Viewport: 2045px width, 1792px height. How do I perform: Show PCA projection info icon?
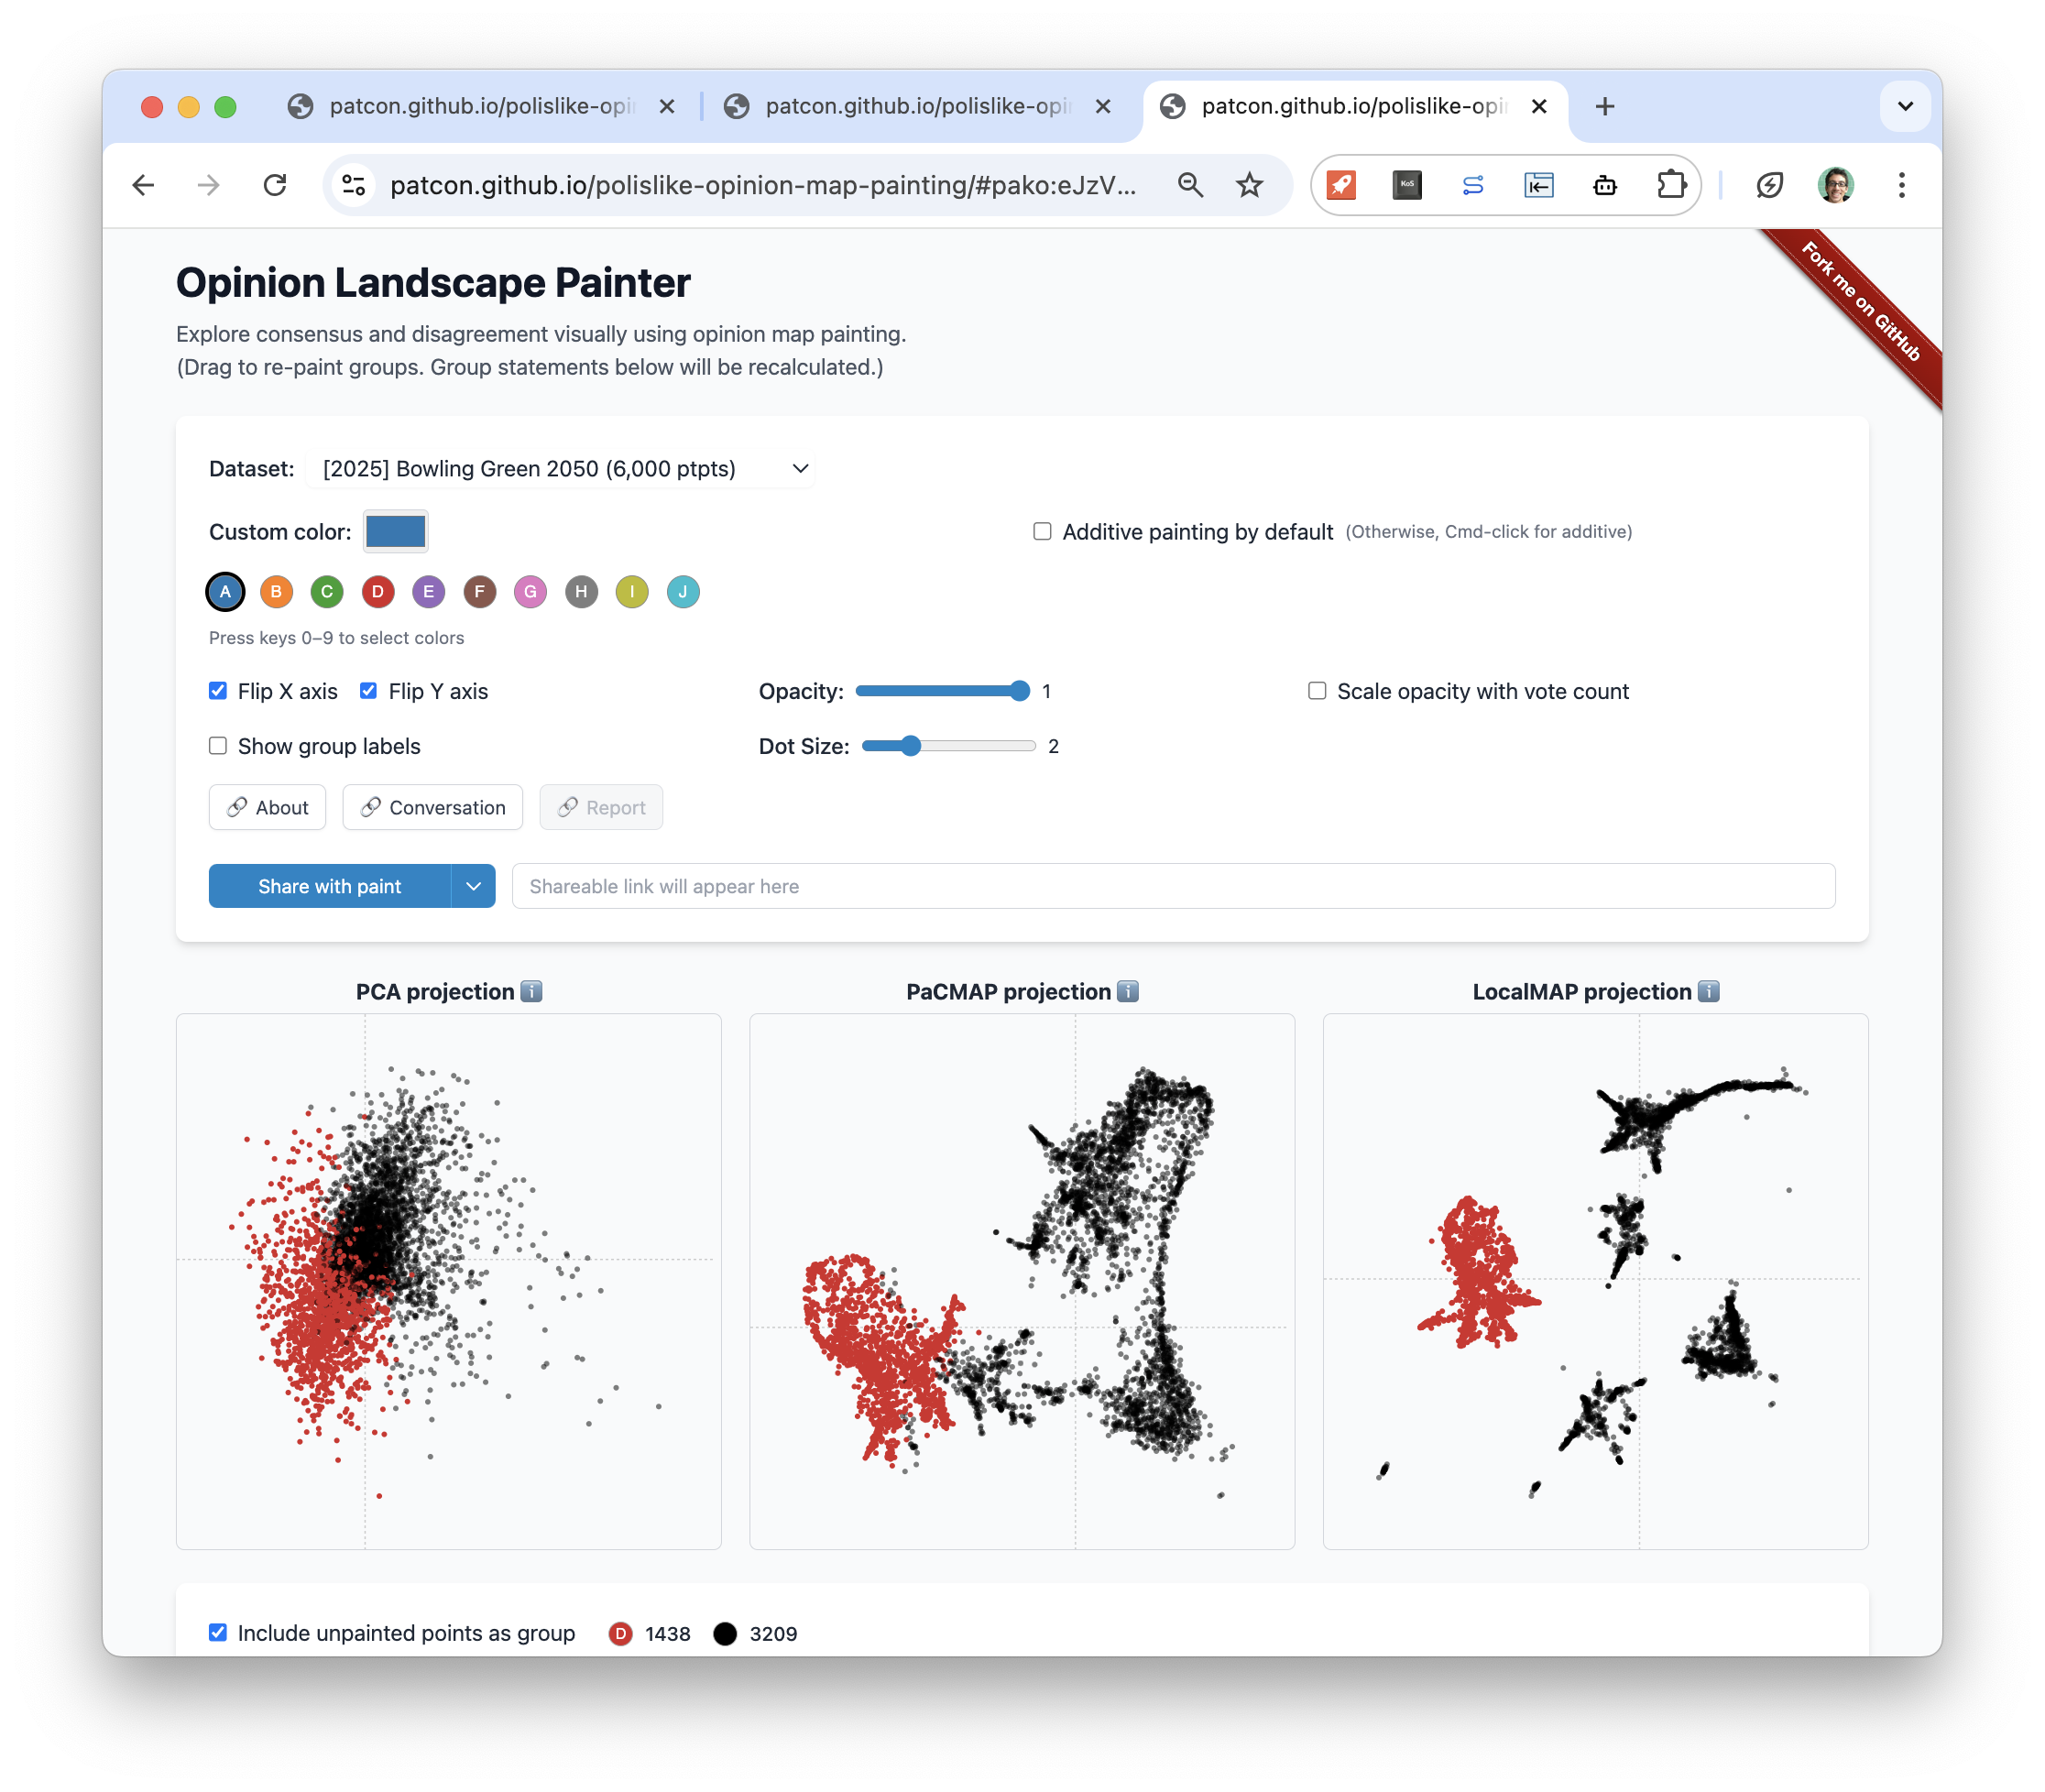[532, 991]
